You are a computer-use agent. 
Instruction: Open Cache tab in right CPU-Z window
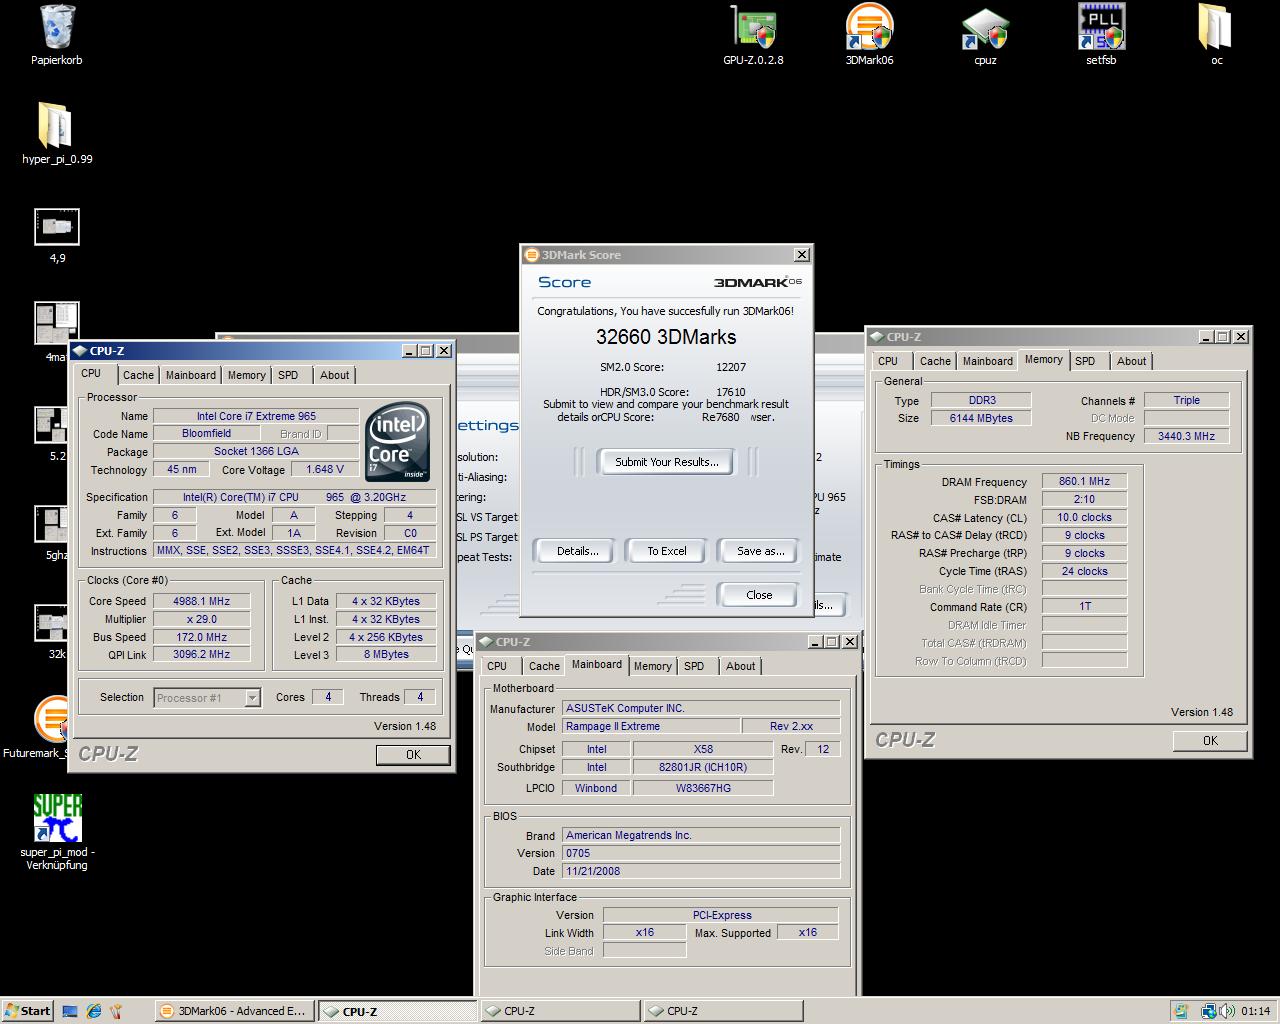click(935, 361)
